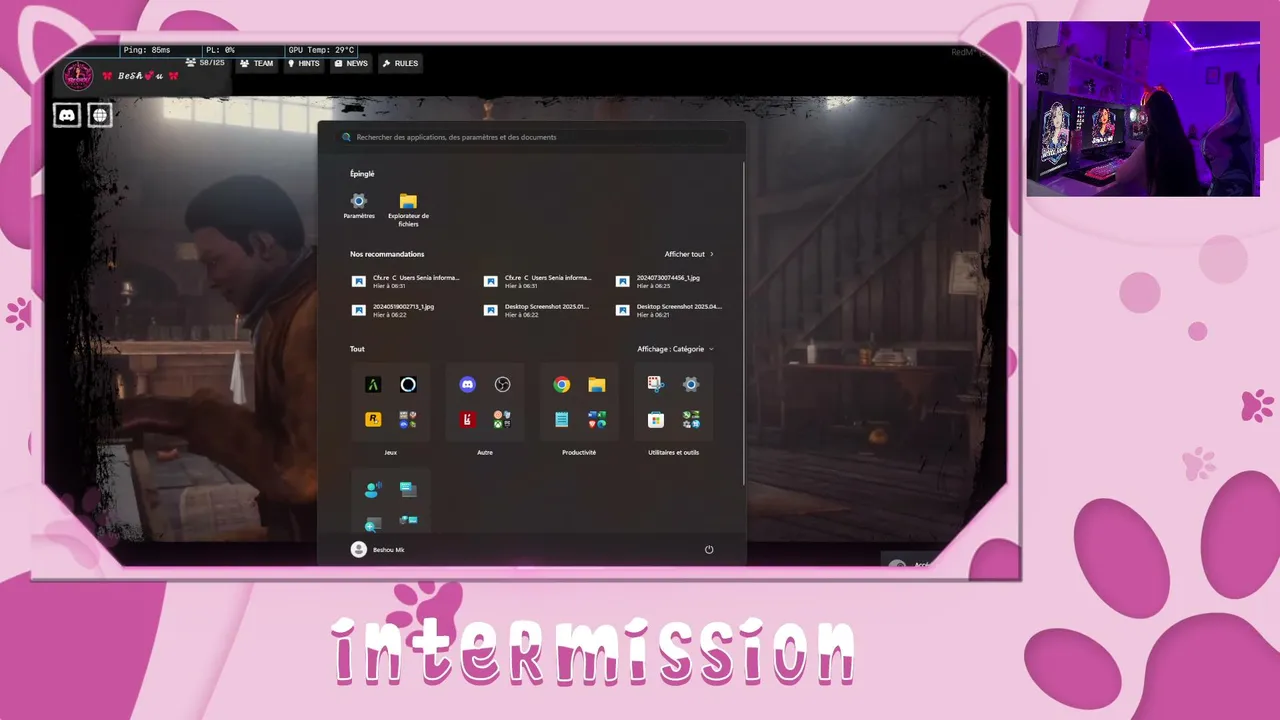Expand more apps in the Jeux folder
Image resolution: width=1280 pixels, height=720 pixels.
pos(408,420)
